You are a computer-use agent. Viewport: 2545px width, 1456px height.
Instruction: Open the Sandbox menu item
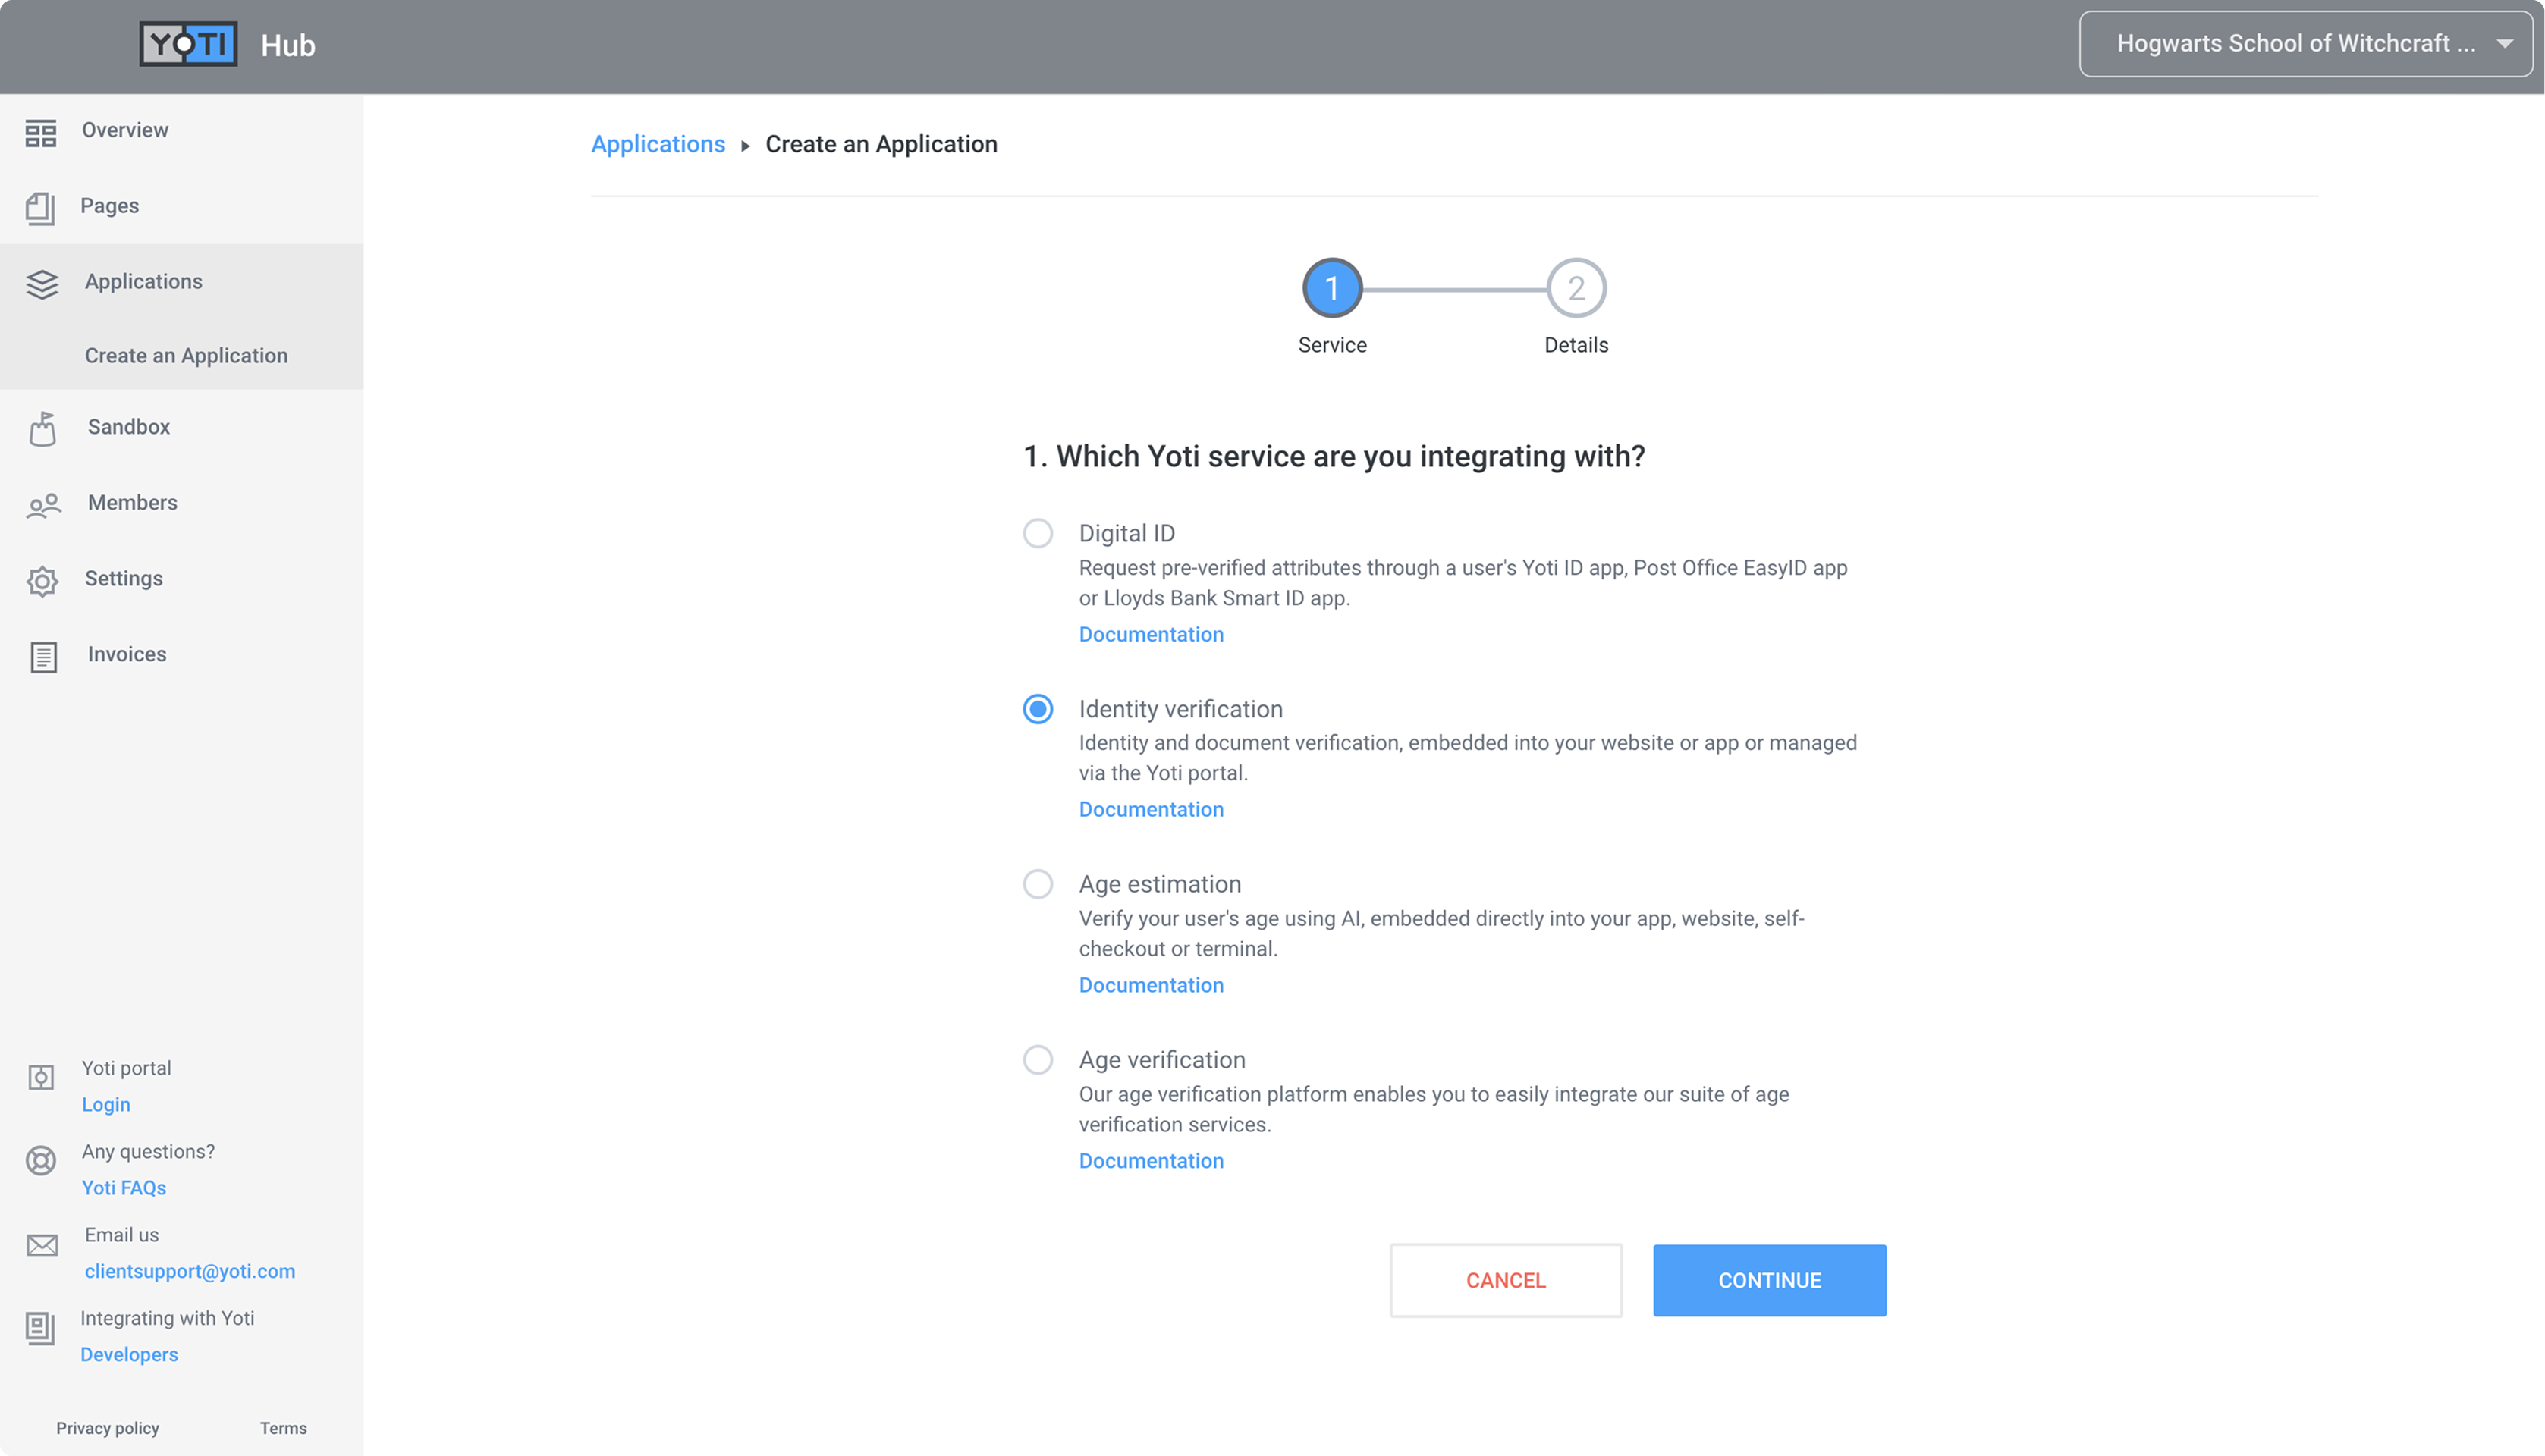pos(129,427)
